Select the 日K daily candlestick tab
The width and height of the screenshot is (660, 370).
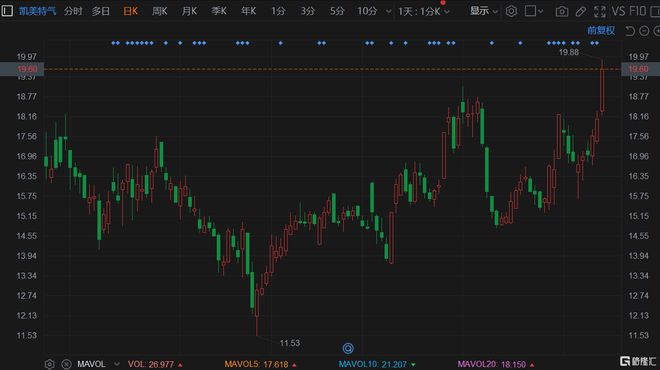coord(130,11)
